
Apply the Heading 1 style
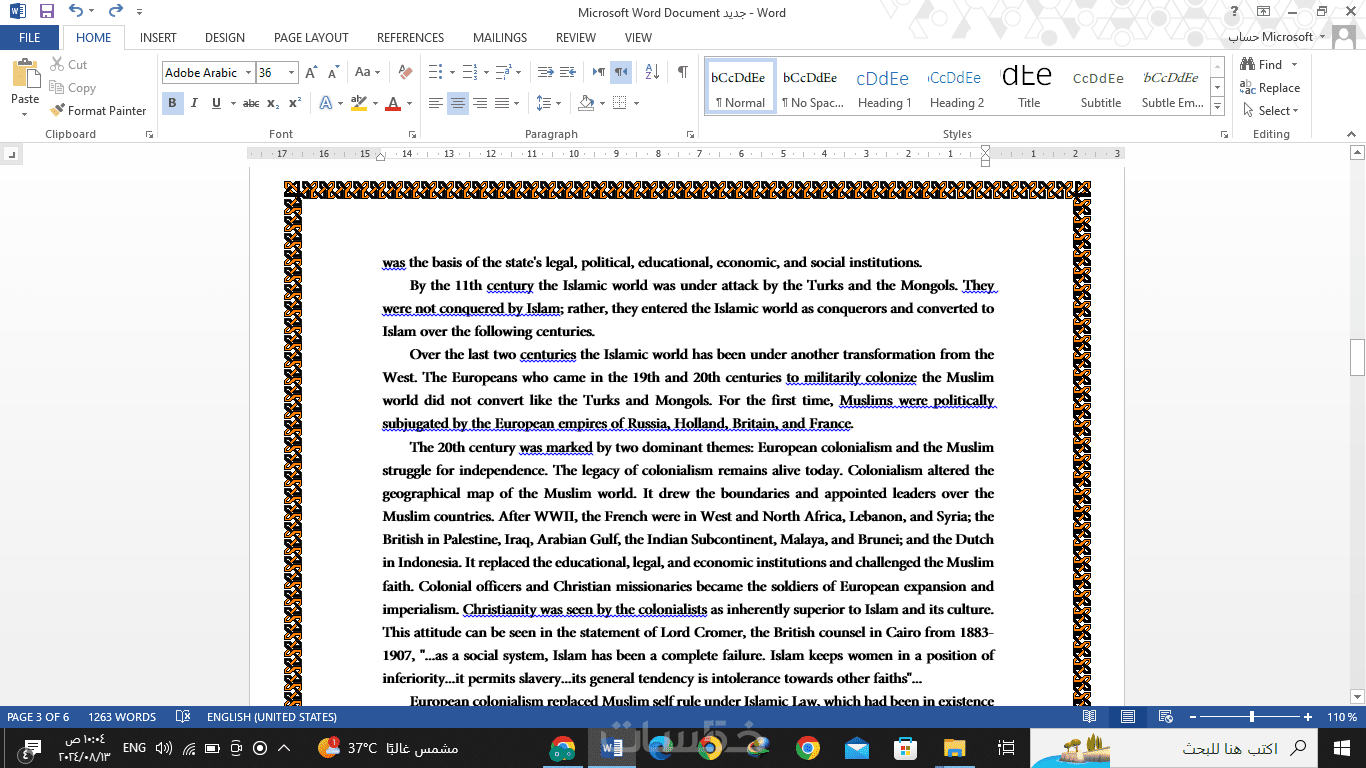tap(884, 87)
